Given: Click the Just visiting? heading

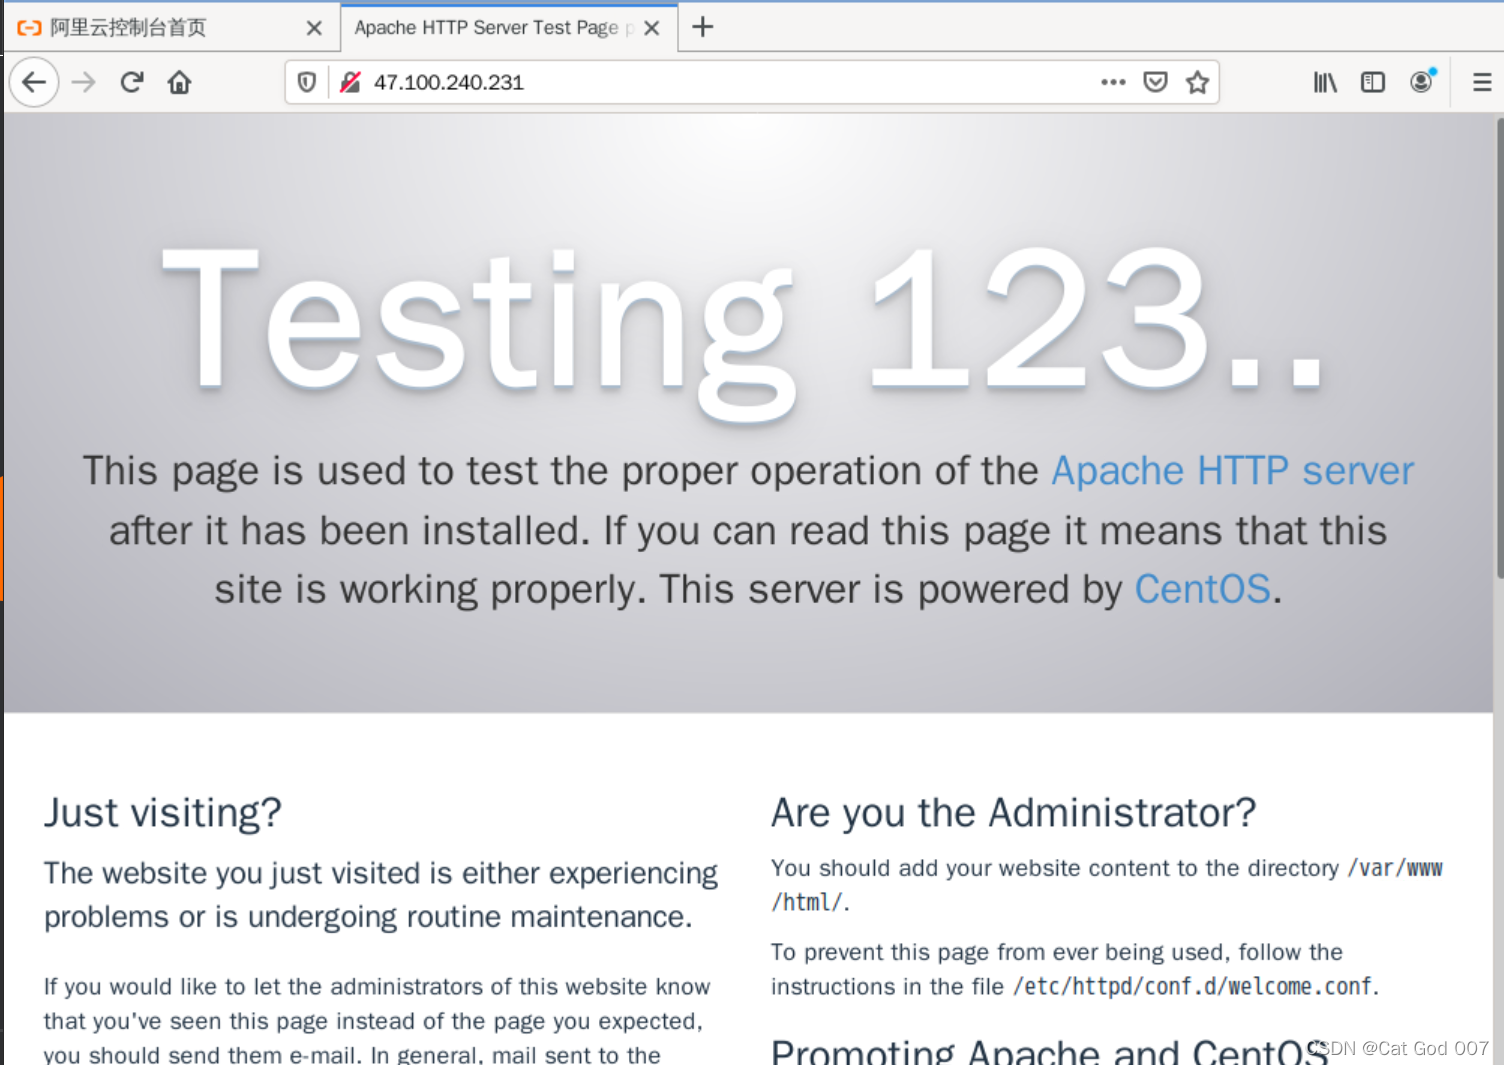Looking at the screenshot, I should point(163,813).
